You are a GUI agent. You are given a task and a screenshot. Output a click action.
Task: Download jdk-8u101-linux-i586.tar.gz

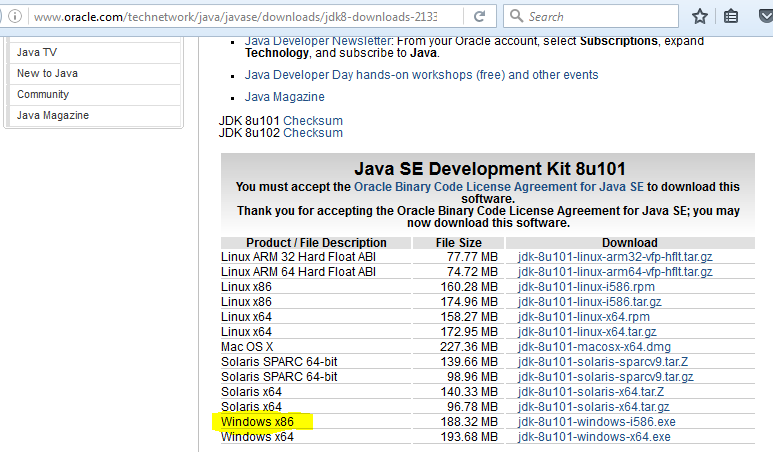590,302
